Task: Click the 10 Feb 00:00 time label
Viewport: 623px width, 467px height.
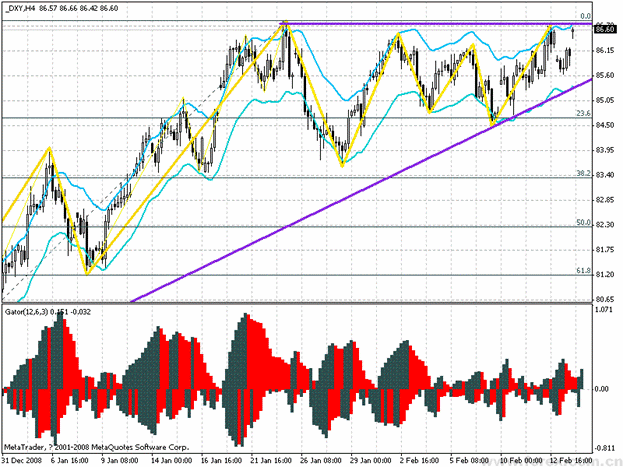Action: tap(520, 460)
